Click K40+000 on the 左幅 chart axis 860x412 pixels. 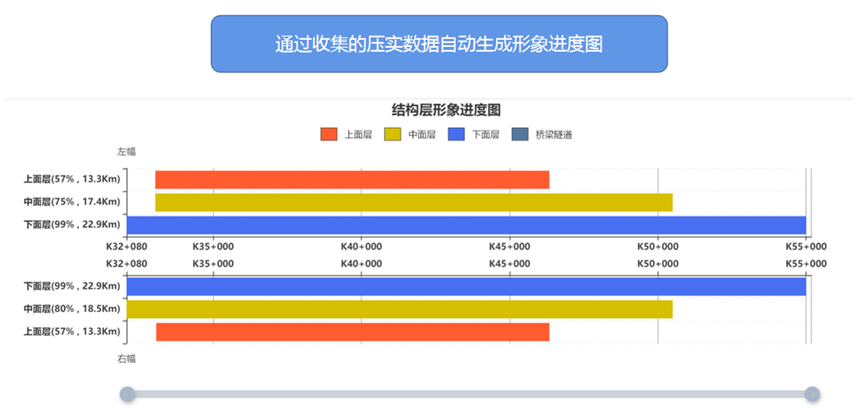coord(361,247)
